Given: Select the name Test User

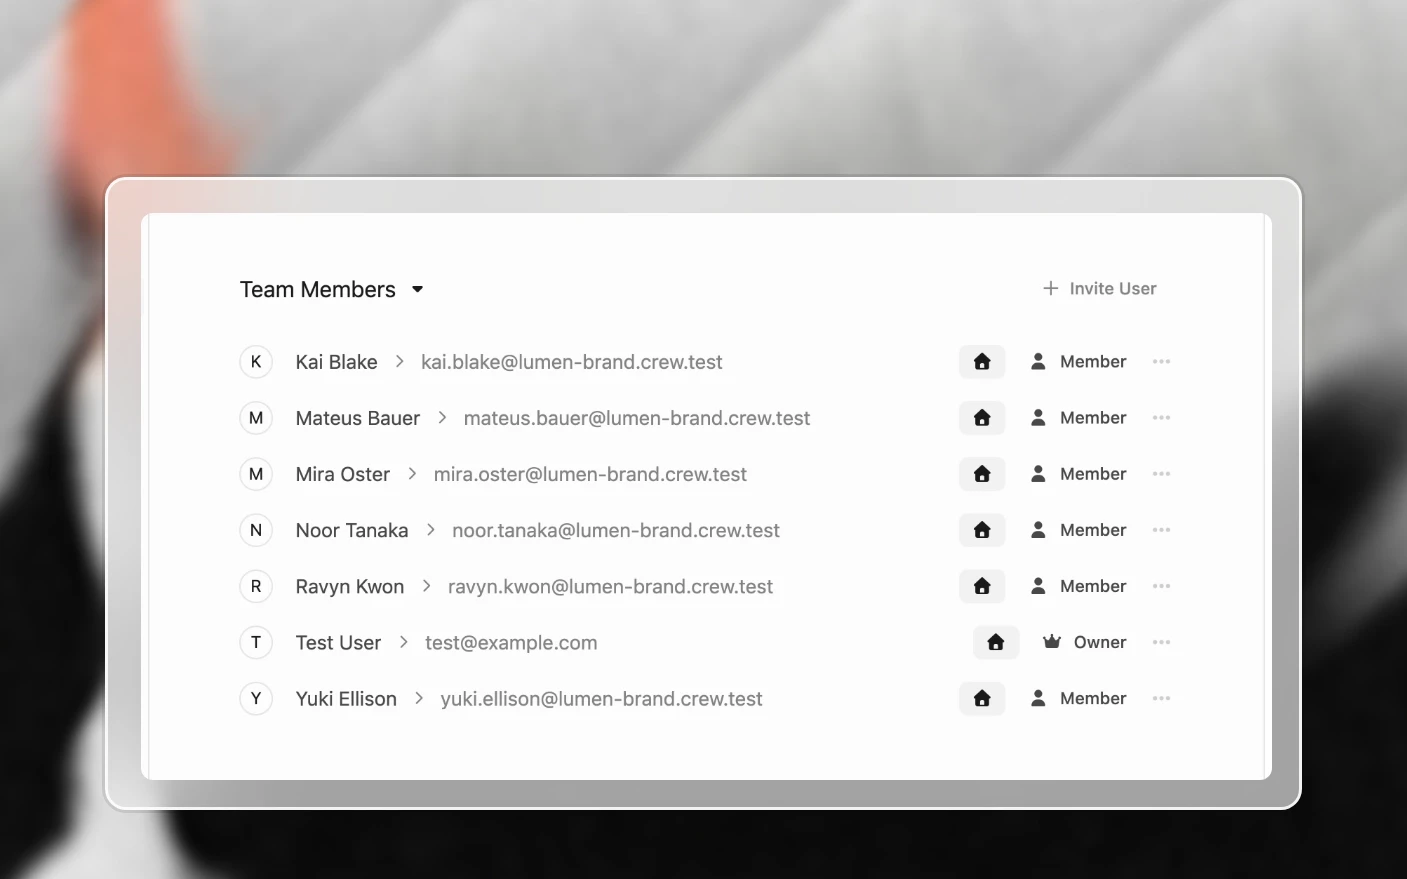Looking at the screenshot, I should [x=338, y=642].
